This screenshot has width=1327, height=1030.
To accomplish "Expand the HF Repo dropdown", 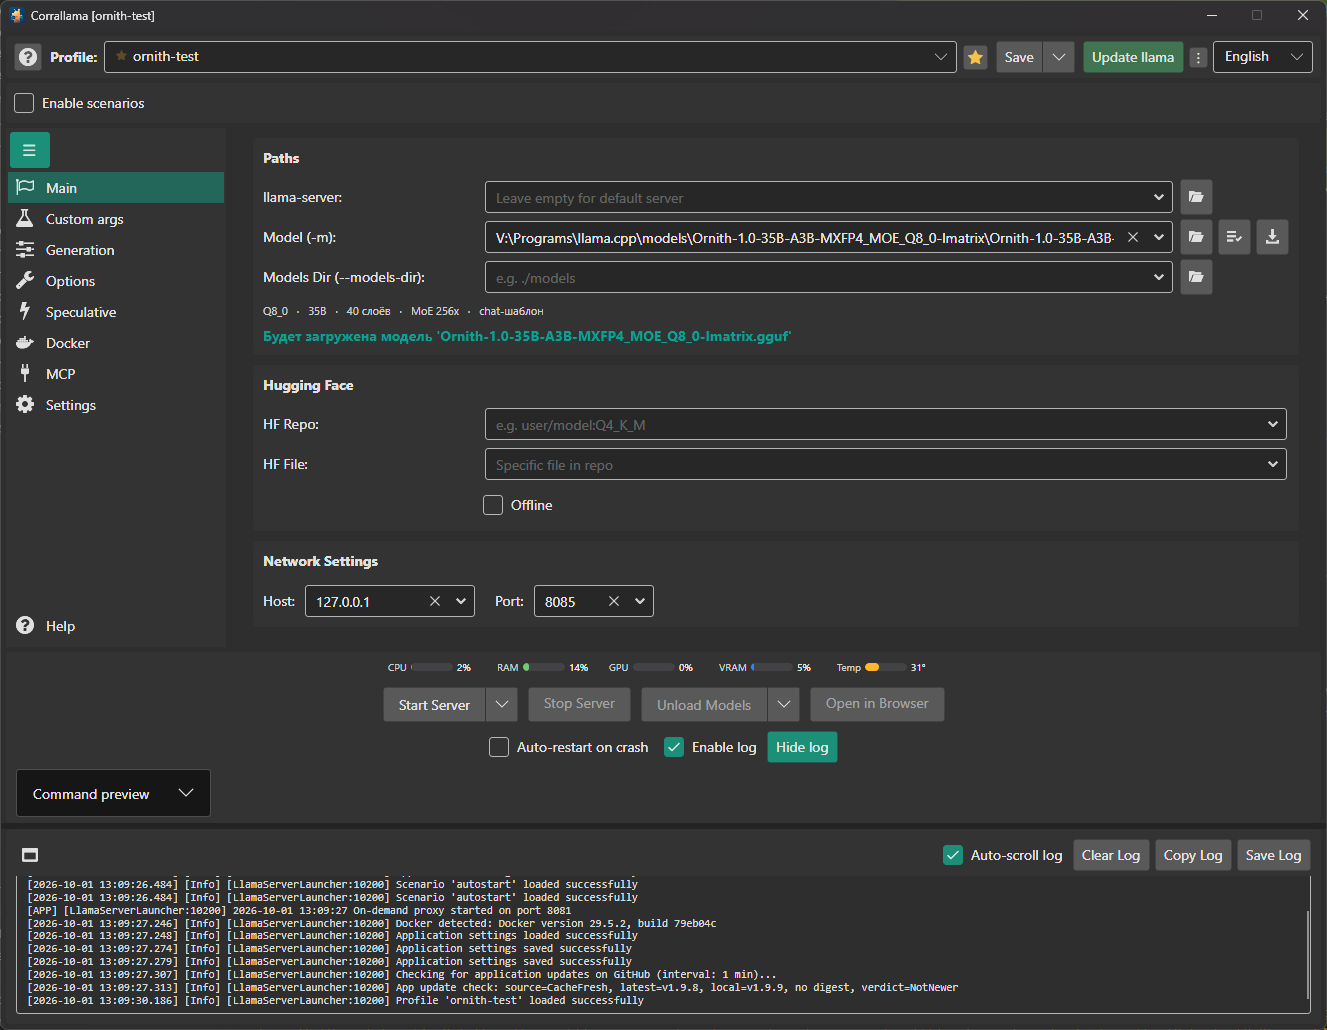I will (x=1273, y=424).
